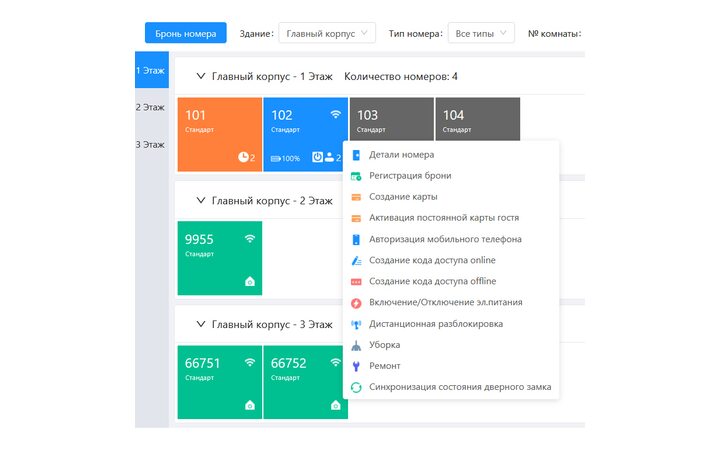Click the battery 100% indicator on room 102

click(x=285, y=158)
